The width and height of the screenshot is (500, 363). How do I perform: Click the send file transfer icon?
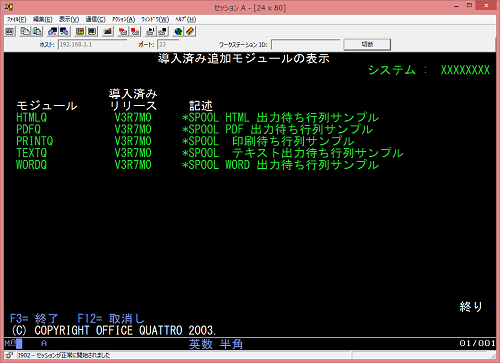[x=53, y=31]
